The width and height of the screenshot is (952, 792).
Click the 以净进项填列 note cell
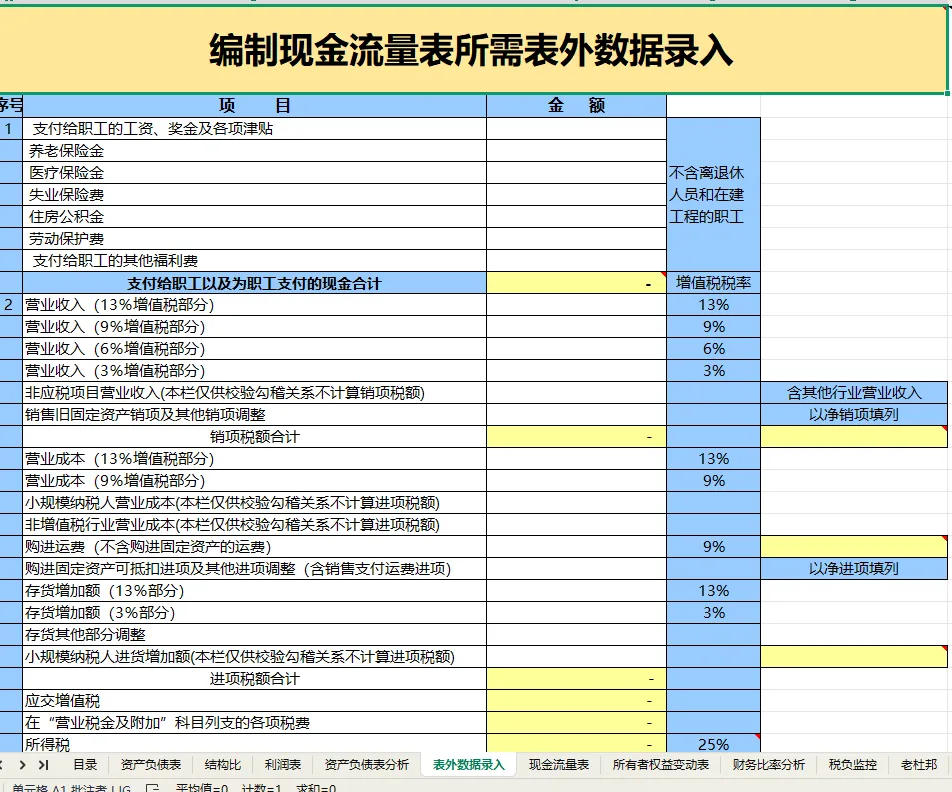(854, 568)
